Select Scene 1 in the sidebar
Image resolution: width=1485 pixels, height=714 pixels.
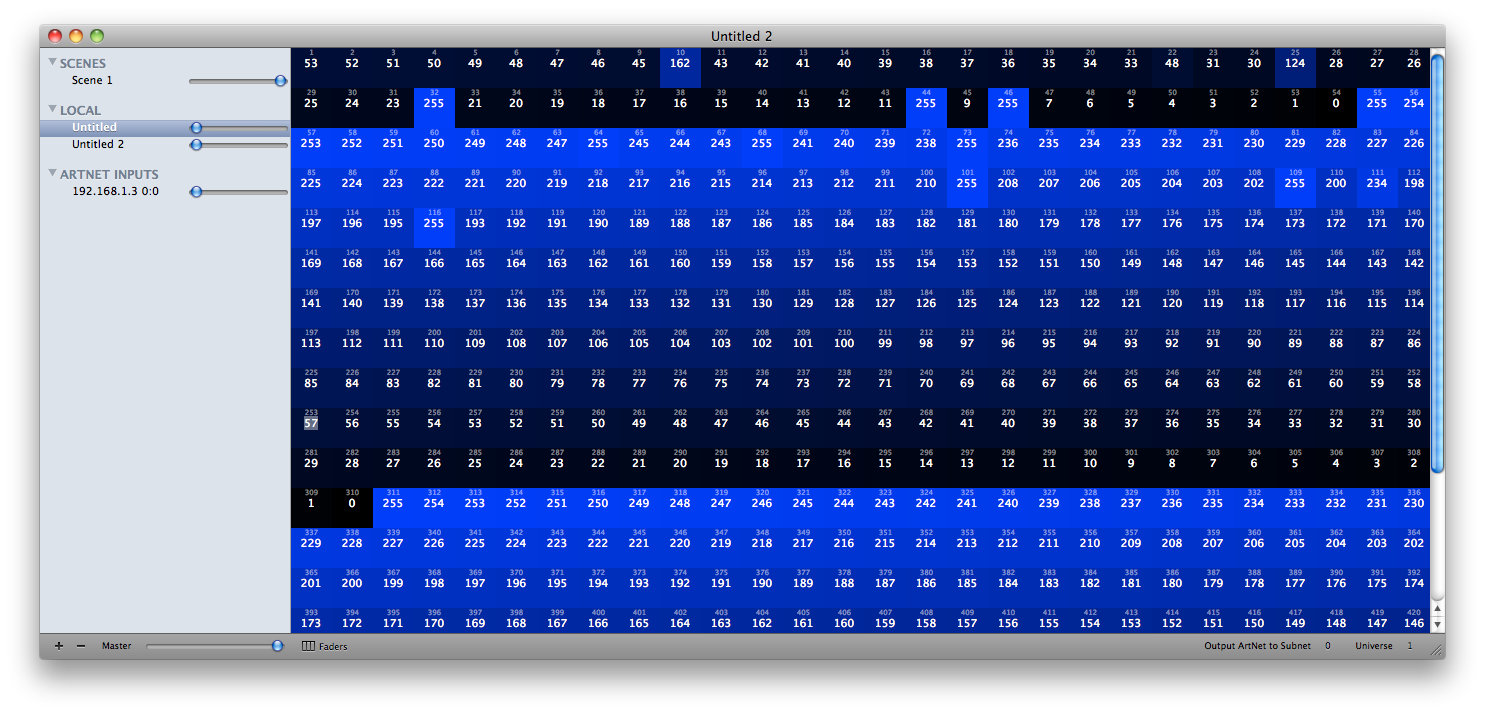(92, 80)
